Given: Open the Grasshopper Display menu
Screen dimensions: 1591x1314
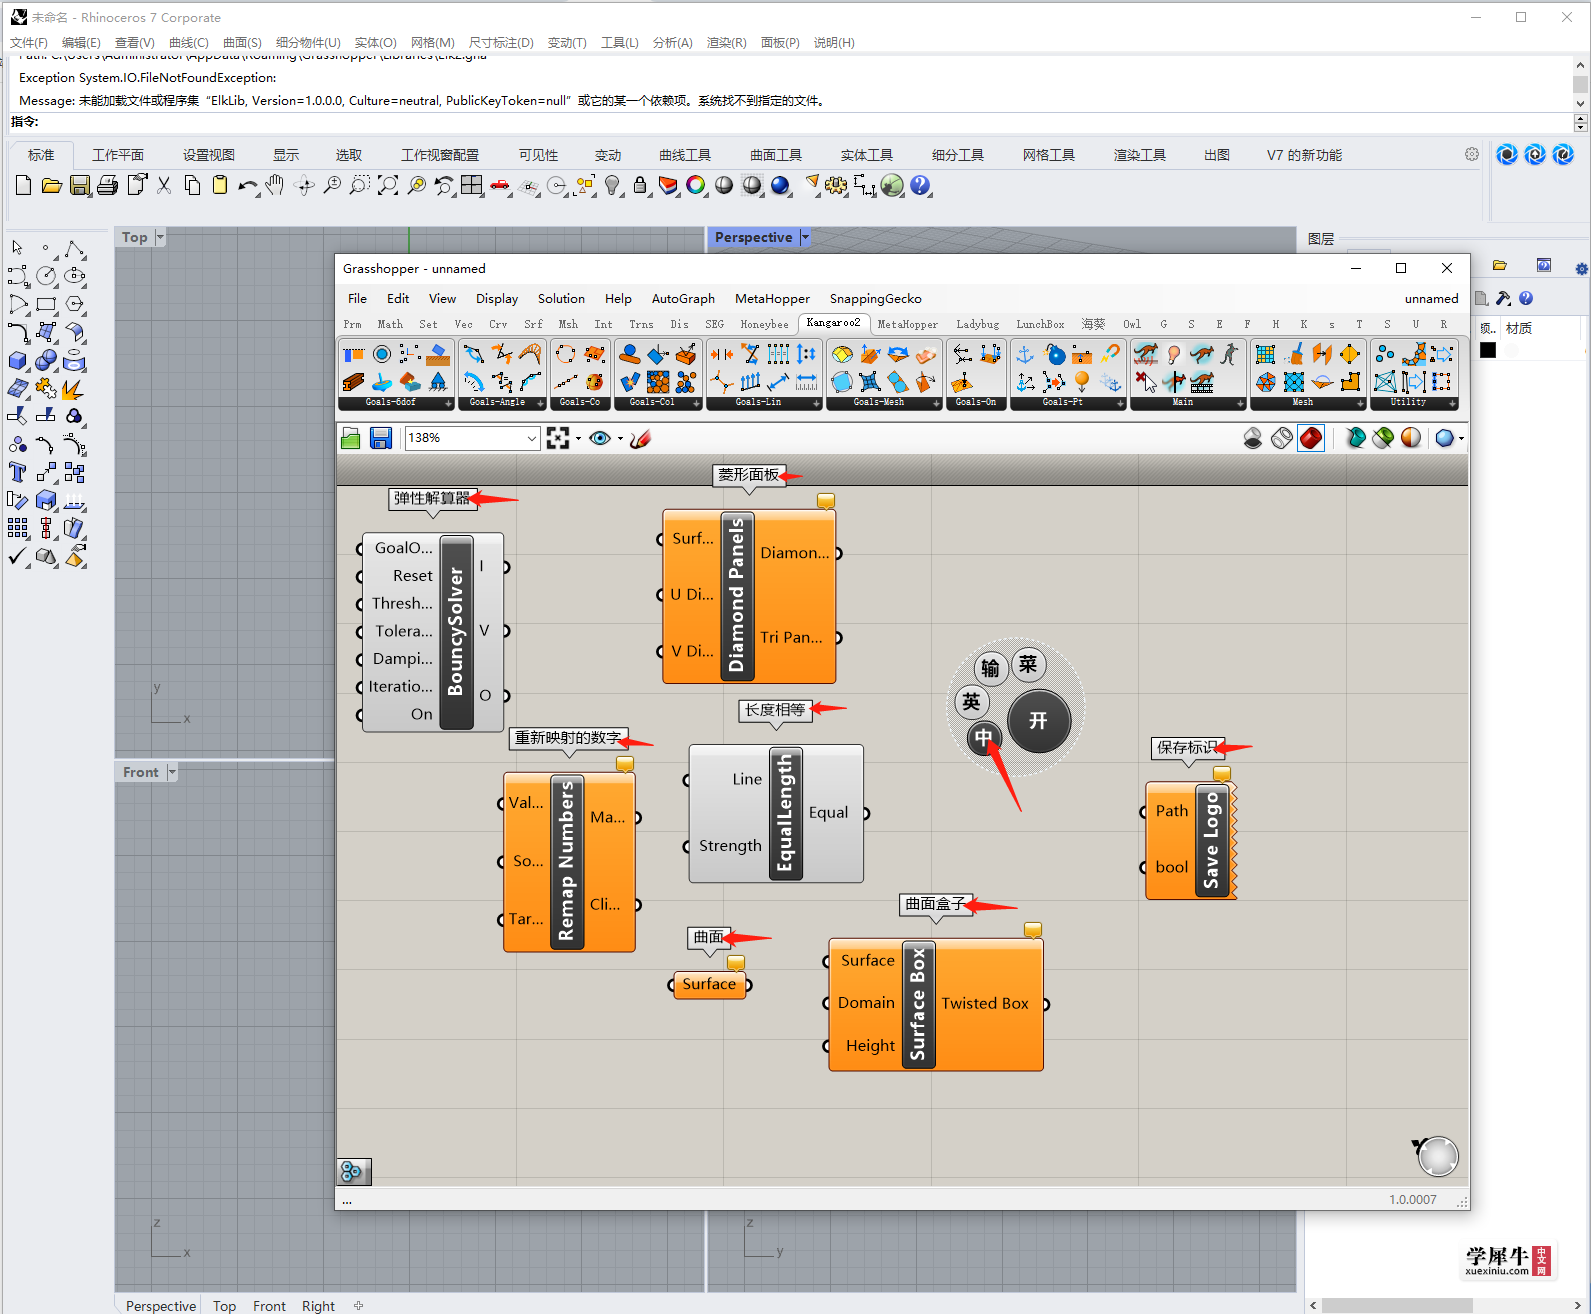Looking at the screenshot, I should 497,298.
